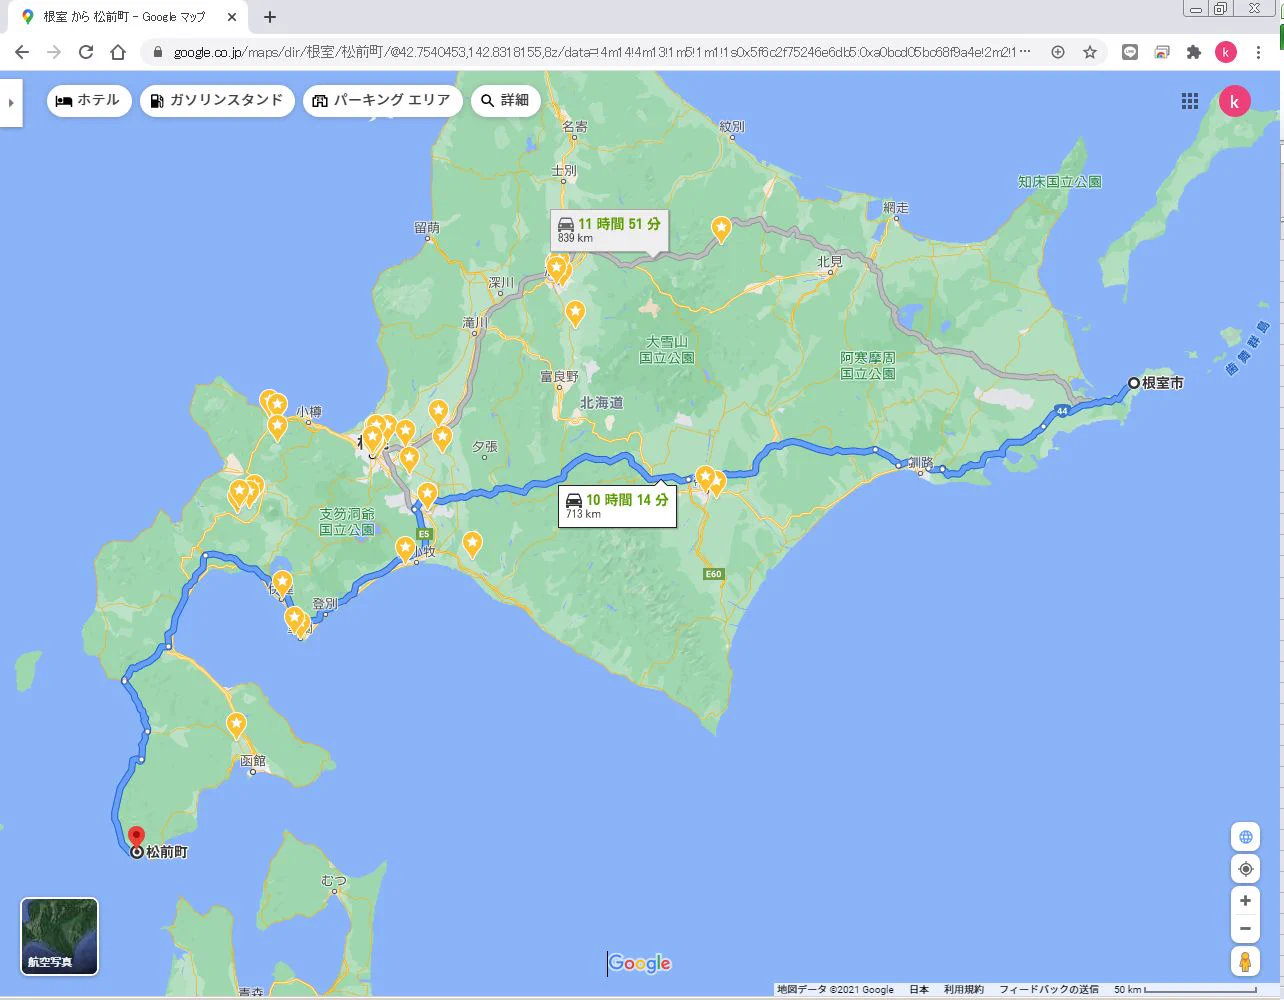Screen dimensions: 1284x1000
Task: Open a new browser tab
Action: point(269,17)
